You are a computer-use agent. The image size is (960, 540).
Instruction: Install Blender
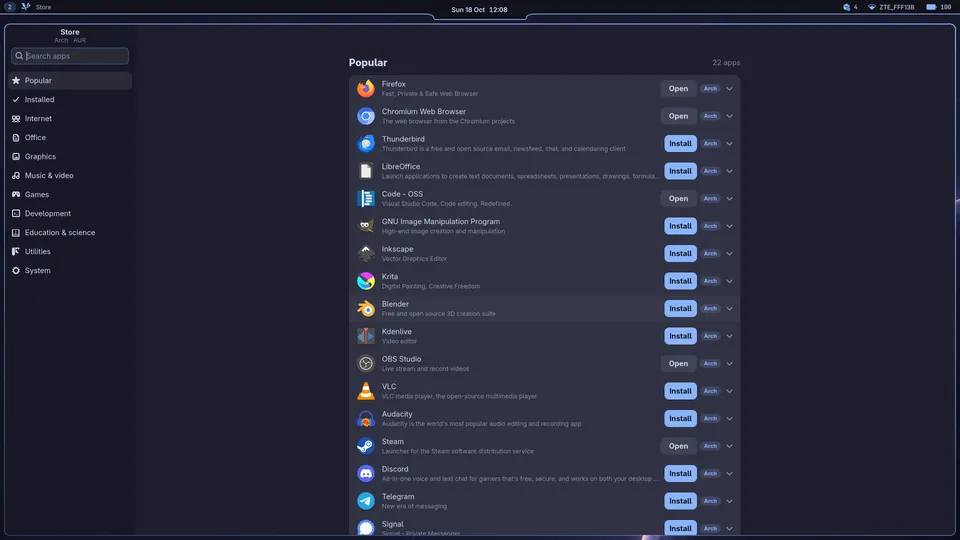pyautogui.click(x=680, y=309)
